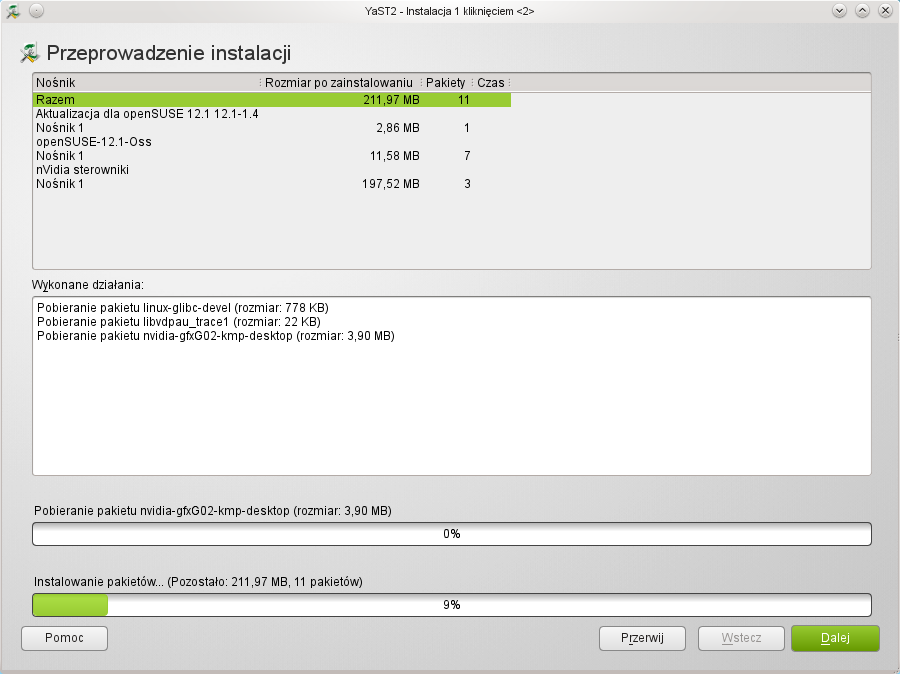Select Aktualizacja dla openSUSE 12.1 row
This screenshot has height=674, width=900.
coord(272,114)
